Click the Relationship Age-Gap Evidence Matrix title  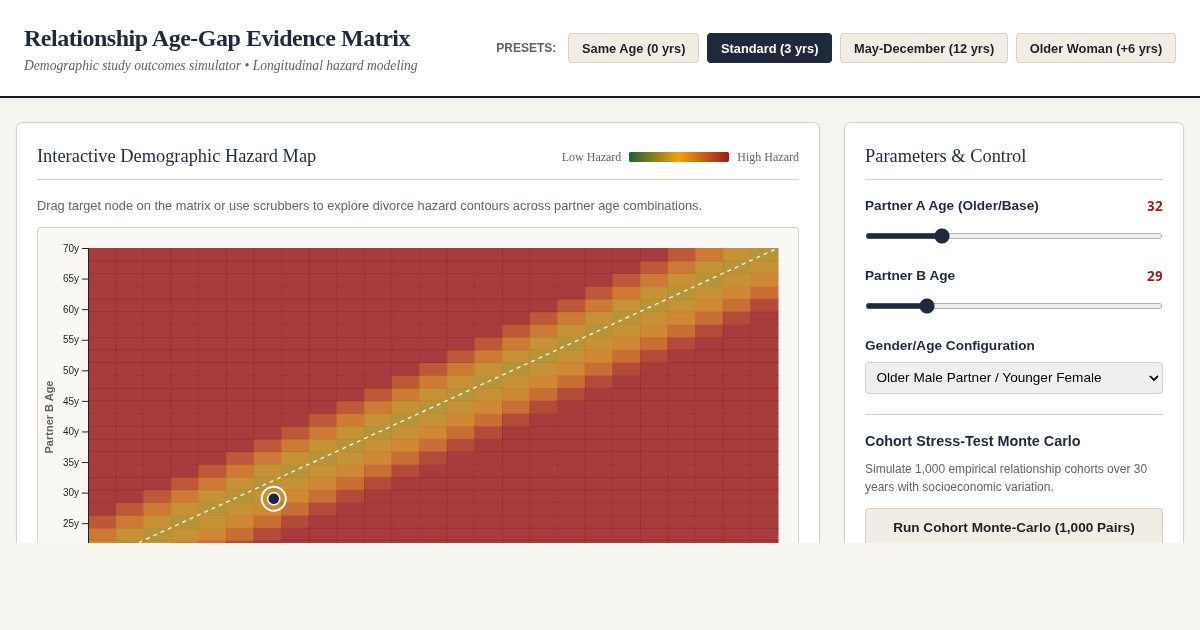click(217, 38)
